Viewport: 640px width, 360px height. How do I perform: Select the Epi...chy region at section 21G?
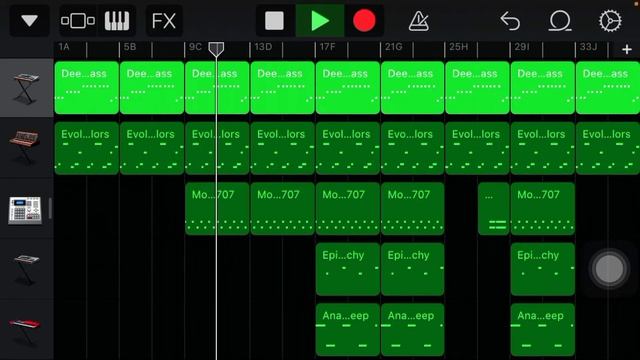click(412, 269)
